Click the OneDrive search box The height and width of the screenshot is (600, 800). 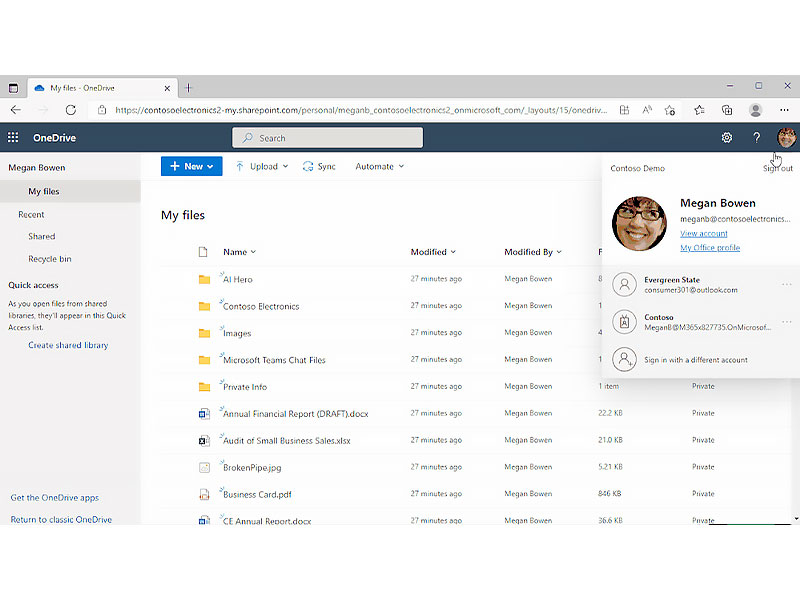(327, 138)
